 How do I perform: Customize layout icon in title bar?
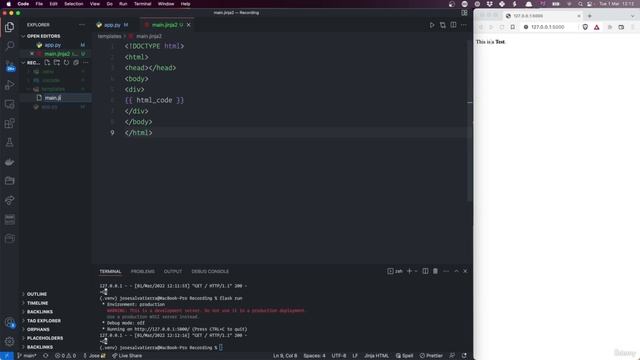point(464,13)
